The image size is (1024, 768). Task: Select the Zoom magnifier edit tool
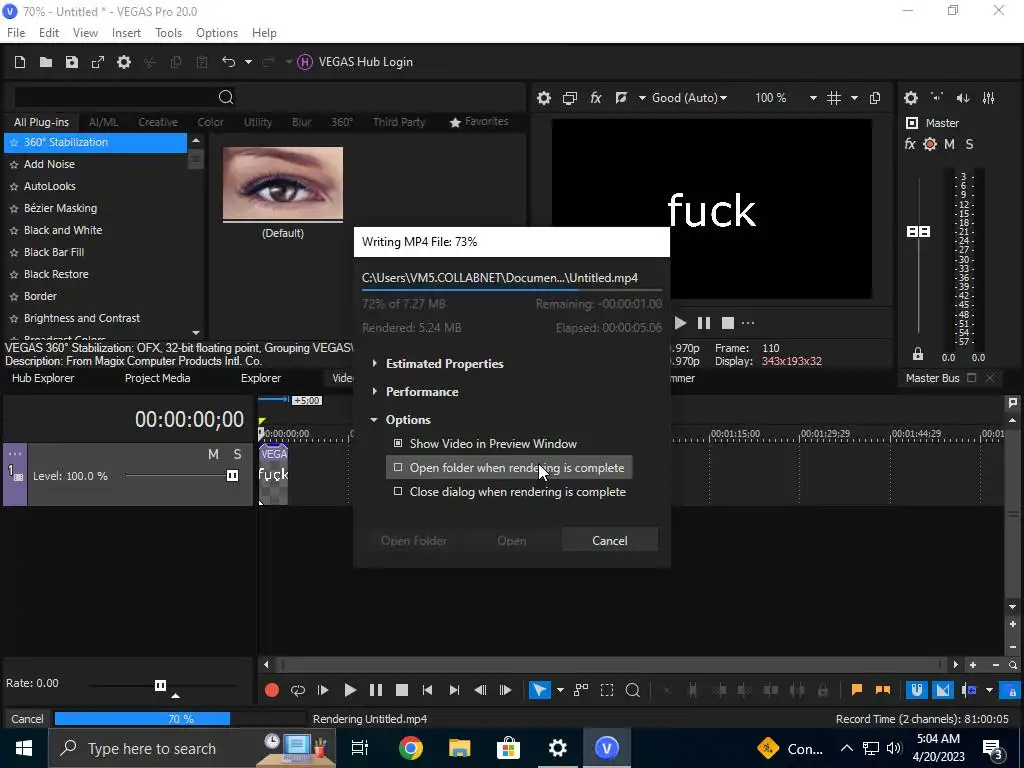tap(633, 690)
